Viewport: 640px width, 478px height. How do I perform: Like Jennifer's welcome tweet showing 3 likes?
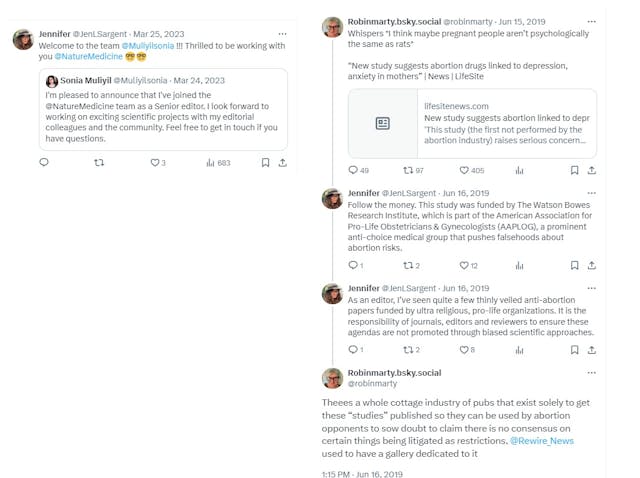(158, 163)
